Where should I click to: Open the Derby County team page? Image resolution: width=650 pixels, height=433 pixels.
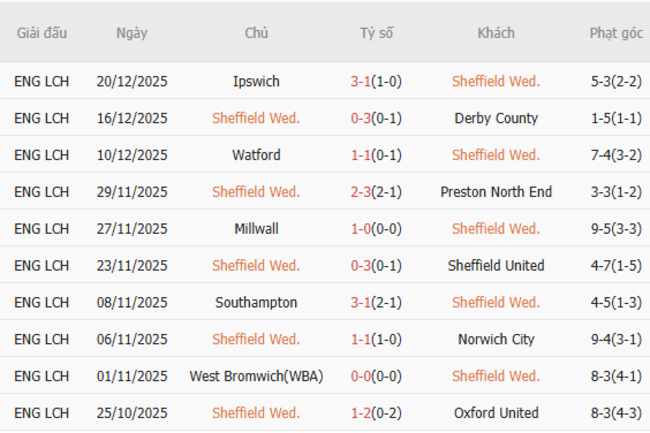coord(495,118)
